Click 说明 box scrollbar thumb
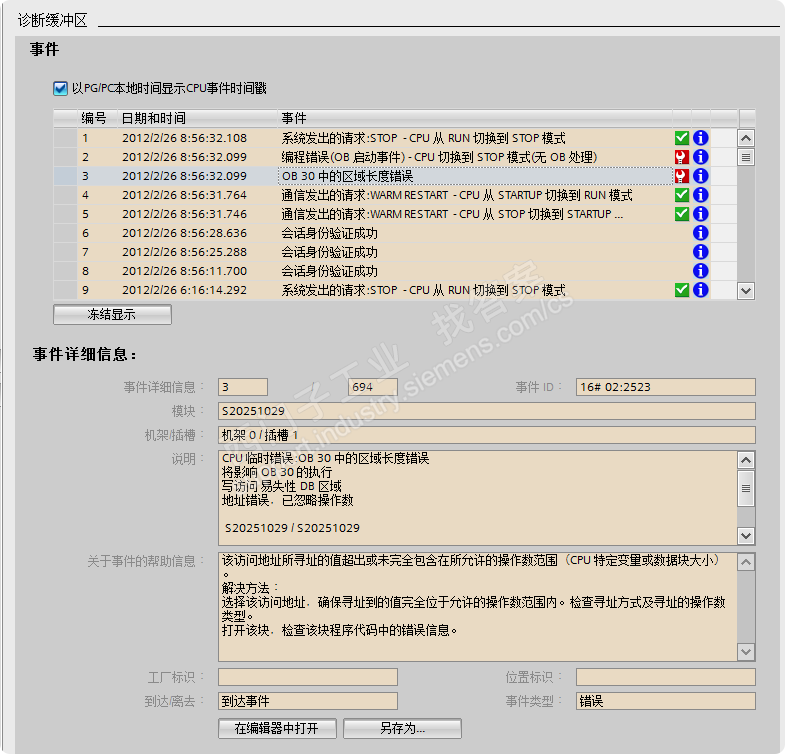This screenshot has height=754, width=785. [746, 488]
